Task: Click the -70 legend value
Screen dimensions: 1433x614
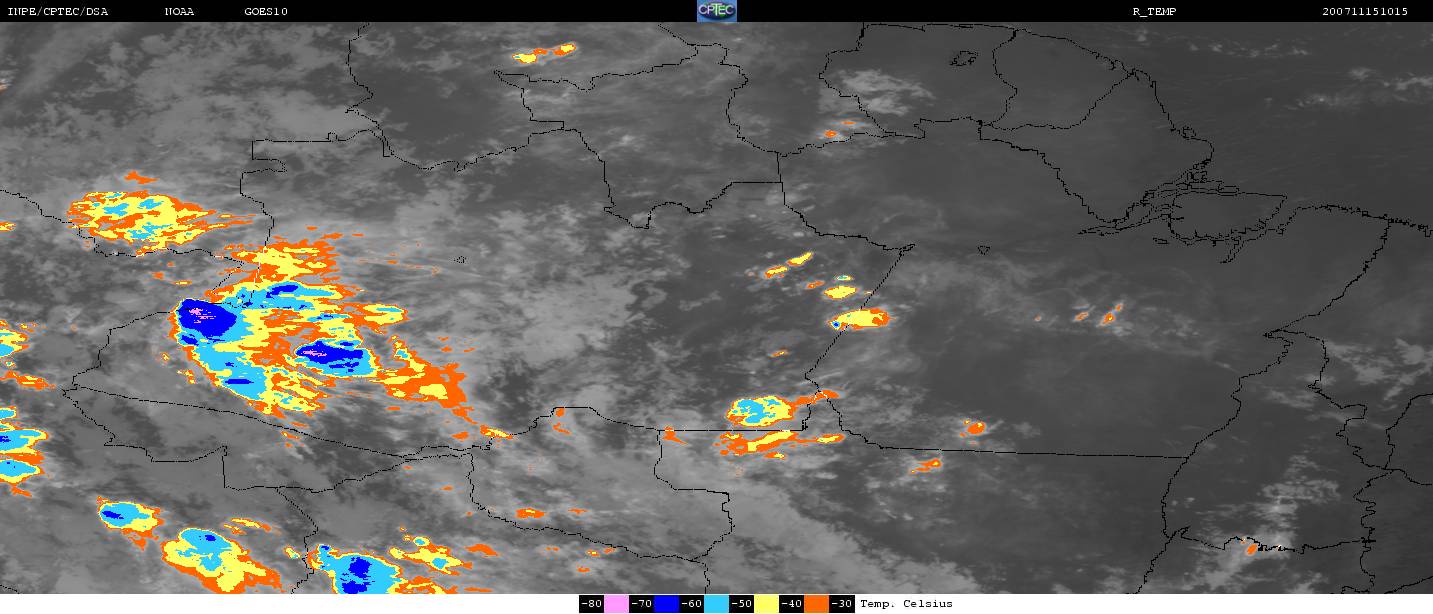Action: tap(641, 604)
